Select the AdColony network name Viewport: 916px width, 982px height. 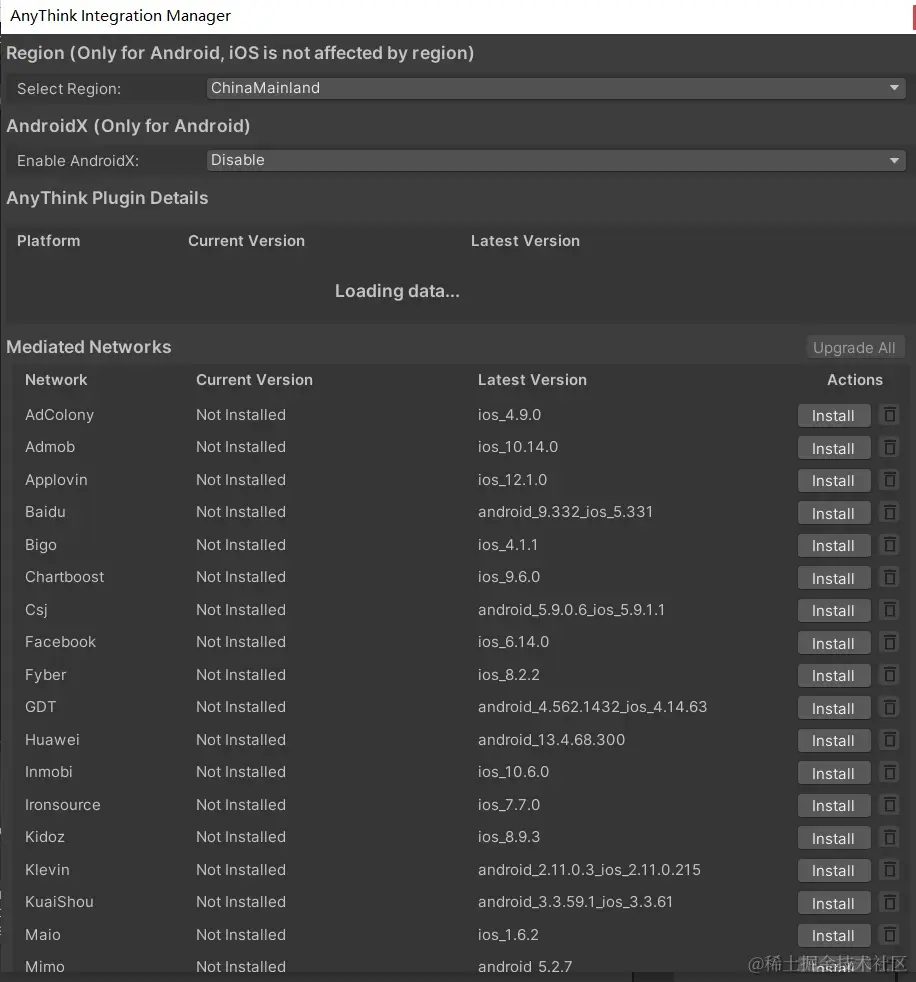59,415
